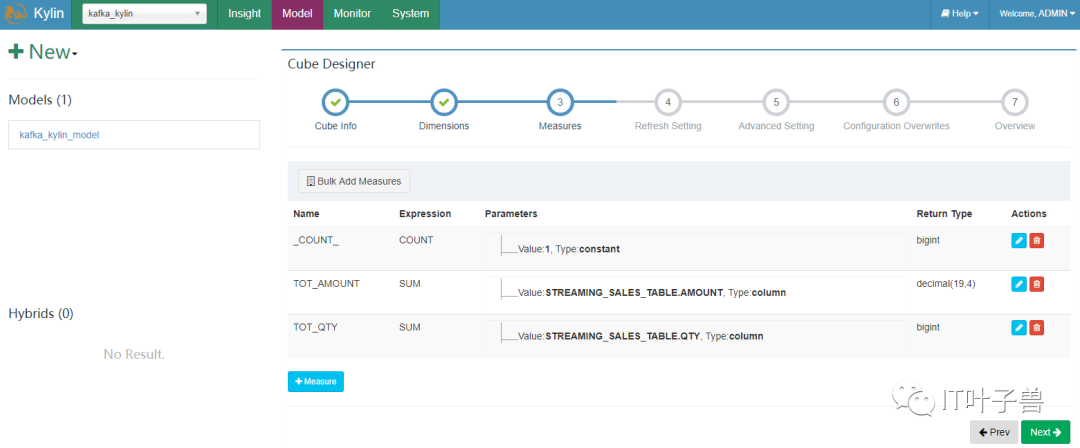Click the SUM expression for TOT_QTY
Viewport: 1080px width, 448px height.
point(409,327)
